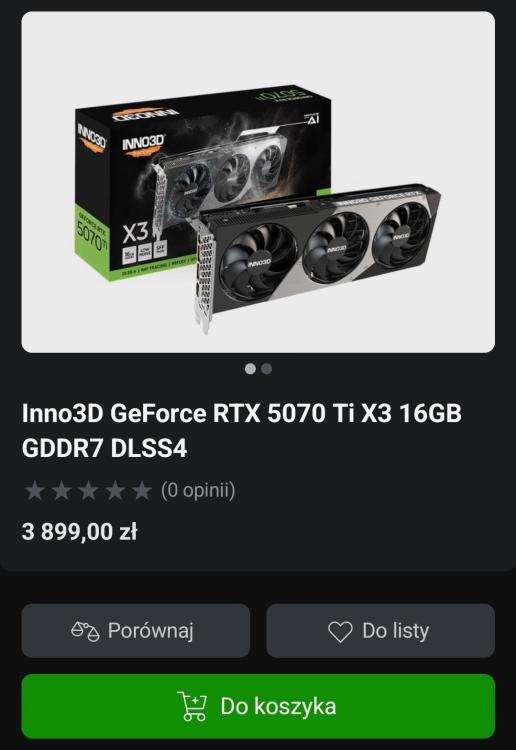
Task: Select the third rating star
Action: (88, 491)
